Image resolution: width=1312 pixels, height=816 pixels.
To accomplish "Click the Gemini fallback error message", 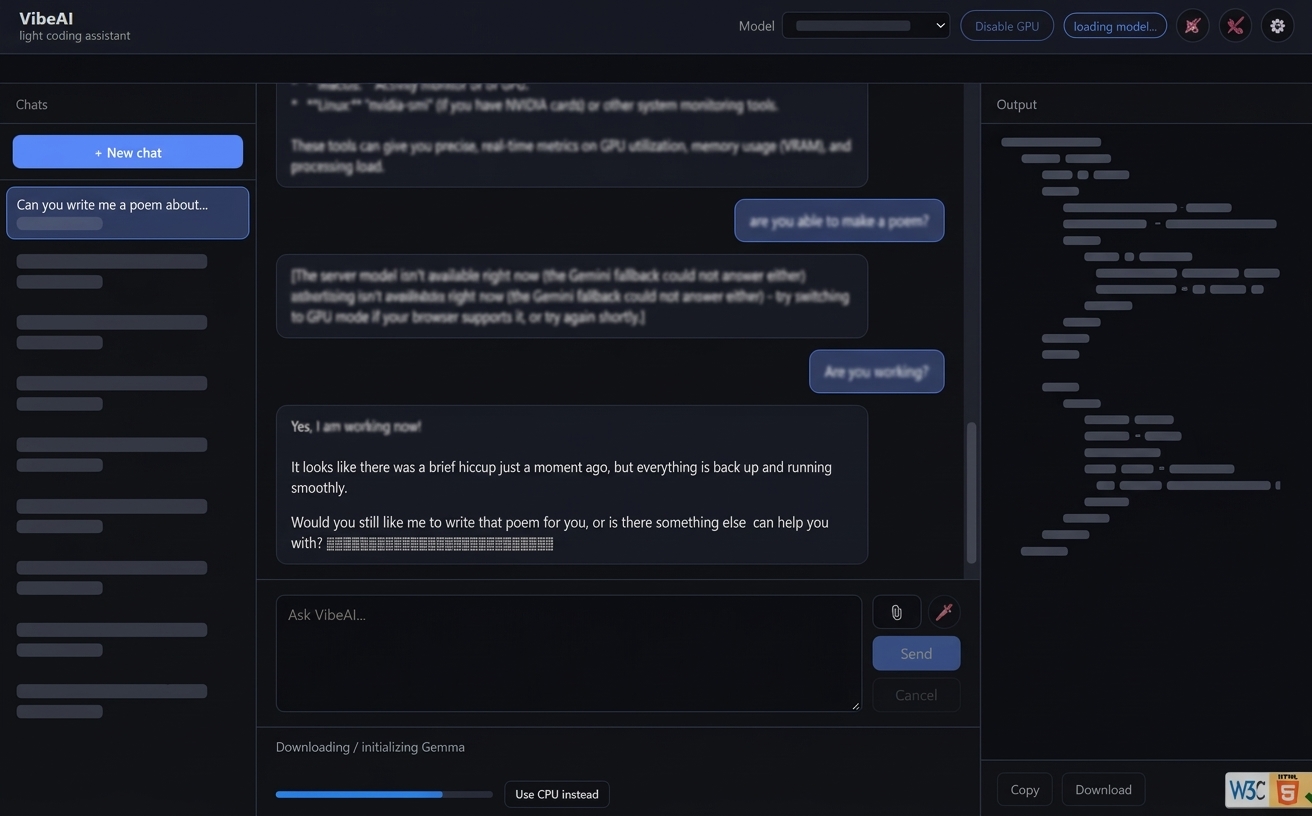I will [x=572, y=296].
